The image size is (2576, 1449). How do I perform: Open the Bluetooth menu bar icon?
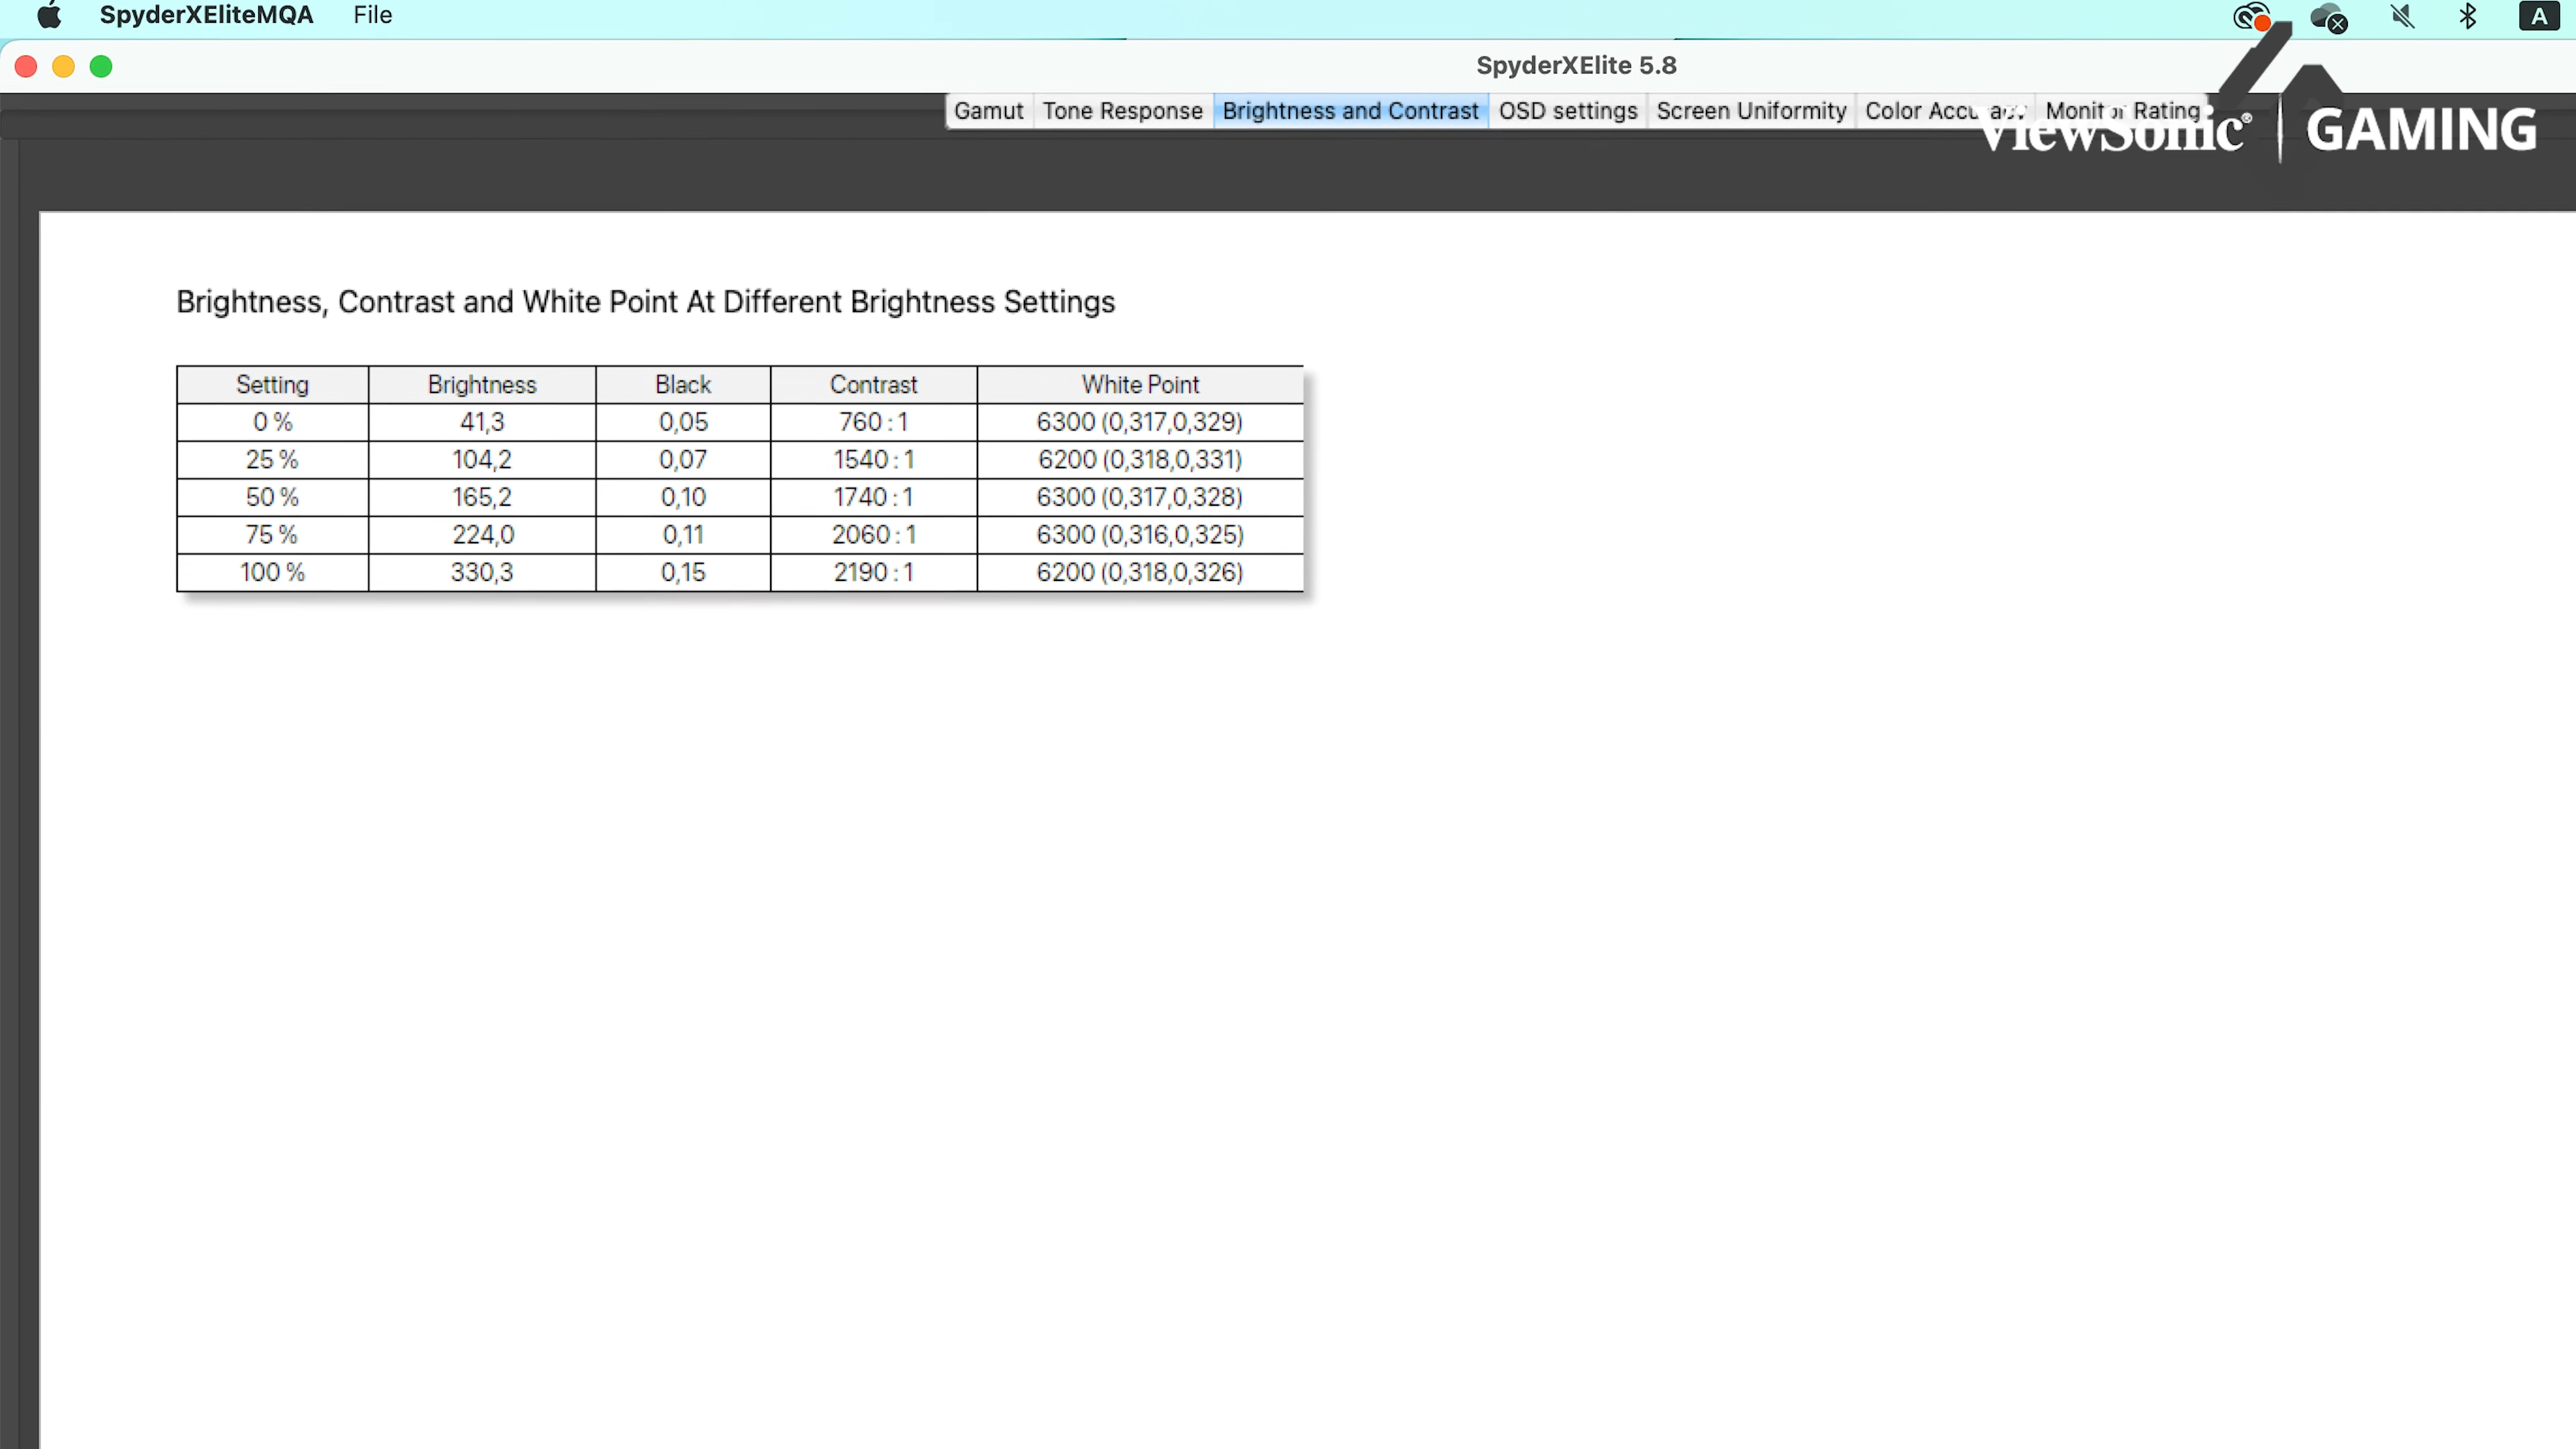pos(2468,16)
